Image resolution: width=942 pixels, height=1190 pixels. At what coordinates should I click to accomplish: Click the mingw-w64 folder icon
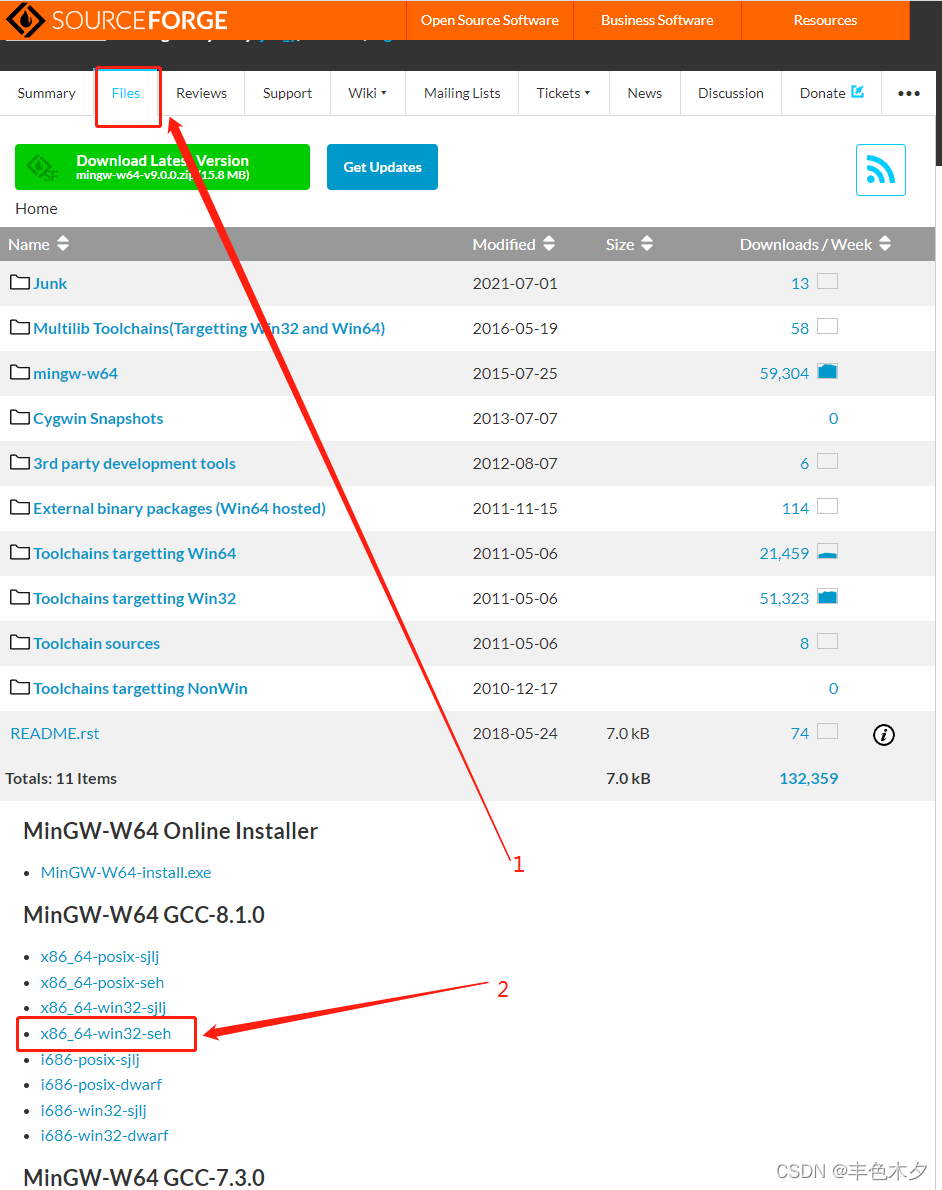click(x=20, y=373)
